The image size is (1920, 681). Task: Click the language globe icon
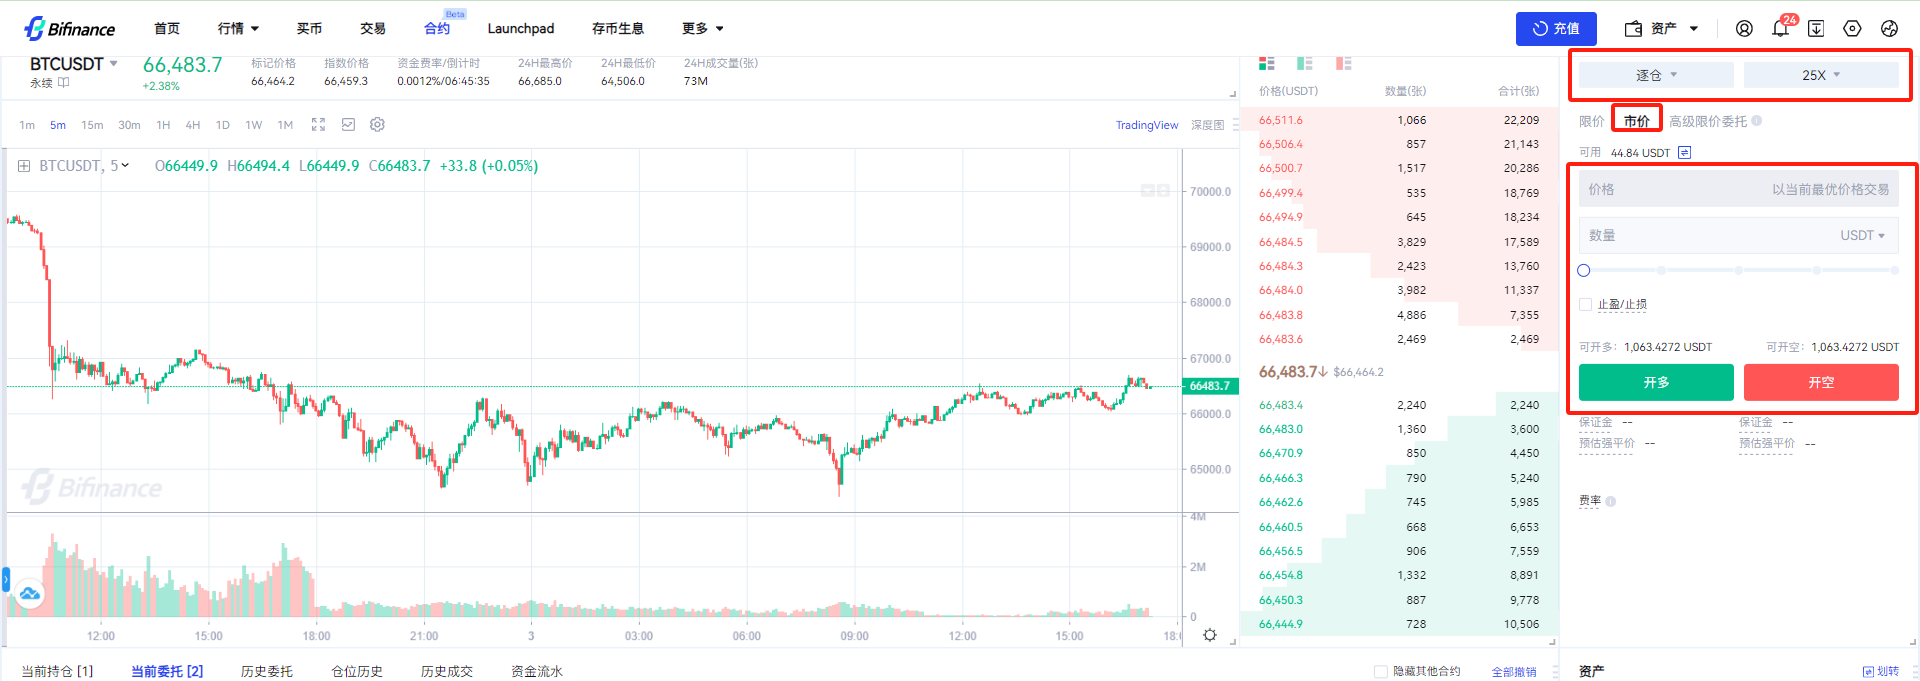1889,29
